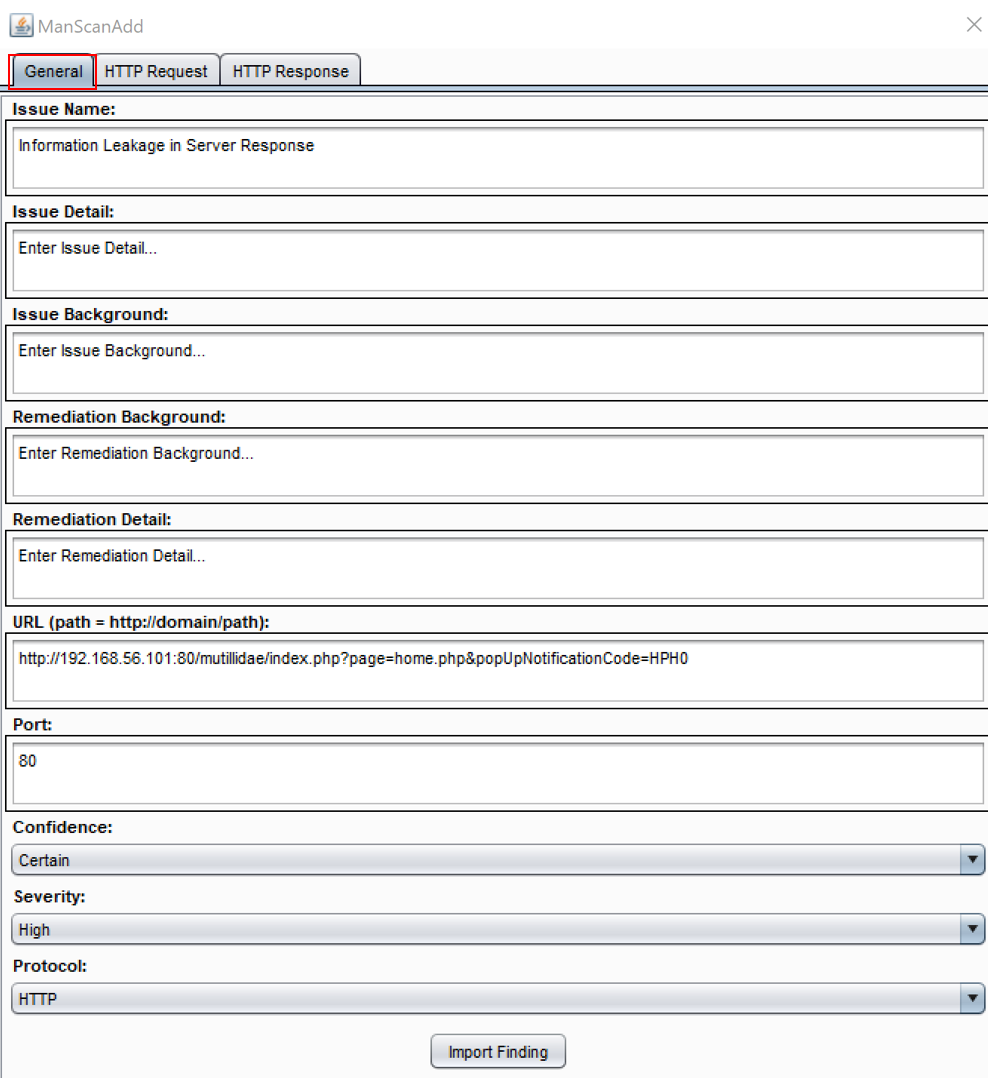This screenshot has width=988, height=1078.
Task: Close the ManScanAdd window
Action: pos(973,25)
